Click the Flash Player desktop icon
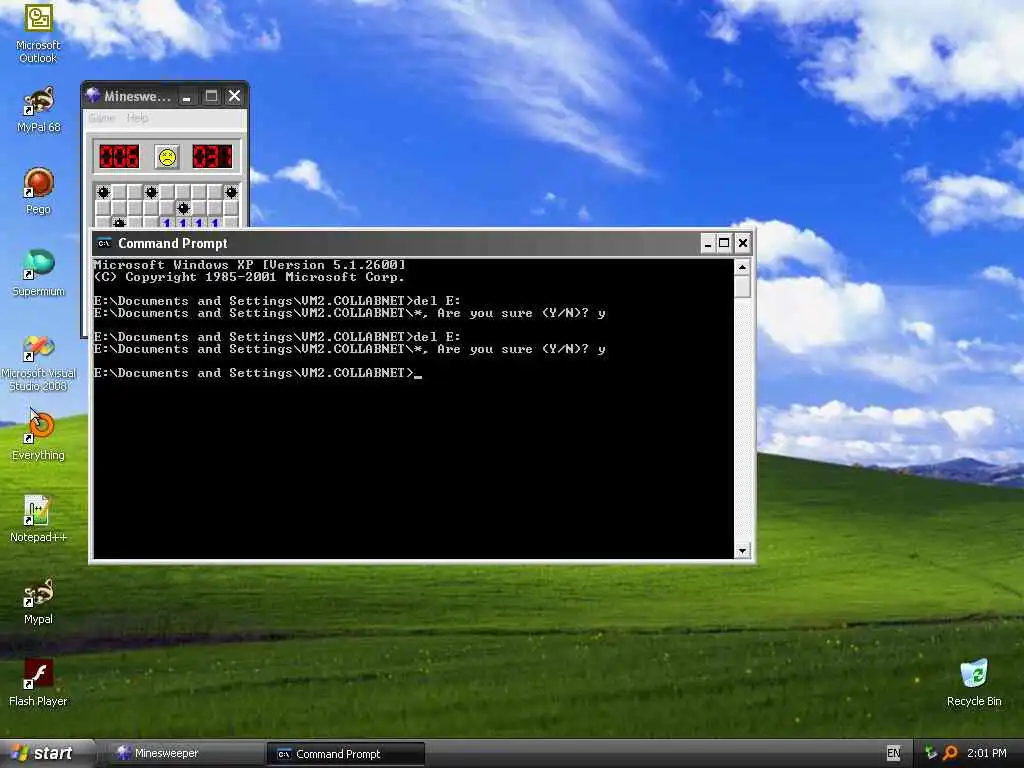Screen dimensions: 1024x768 point(38,683)
